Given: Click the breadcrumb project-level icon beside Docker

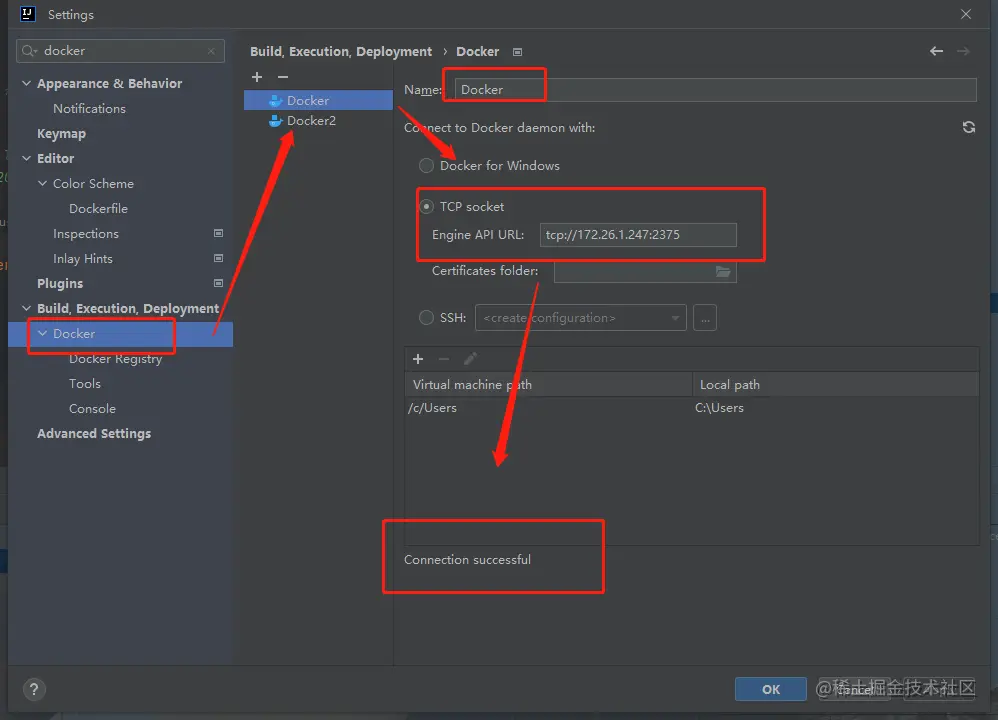Looking at the screenshot, I should tap(517, 52).
